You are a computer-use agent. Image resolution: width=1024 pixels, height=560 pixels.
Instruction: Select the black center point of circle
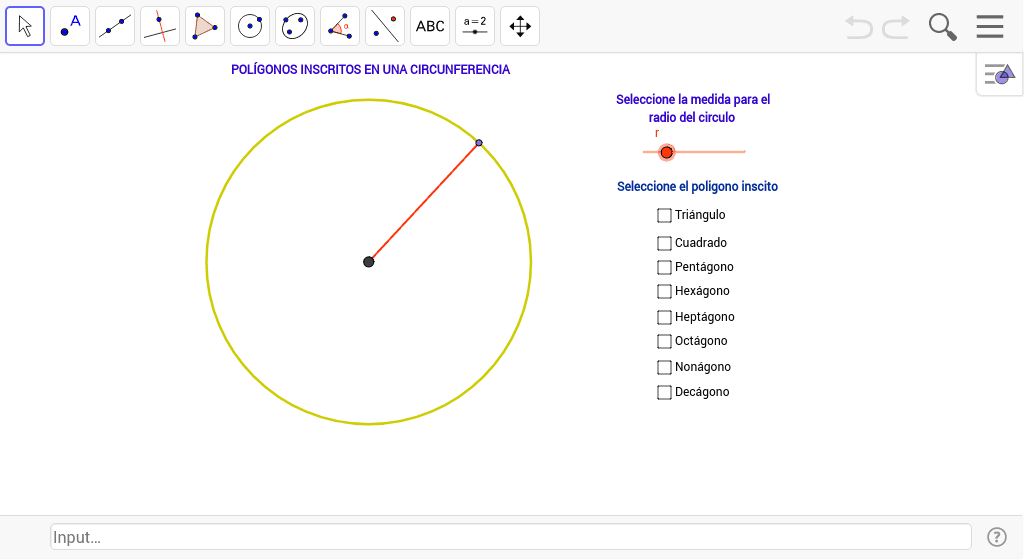point(368,262)
